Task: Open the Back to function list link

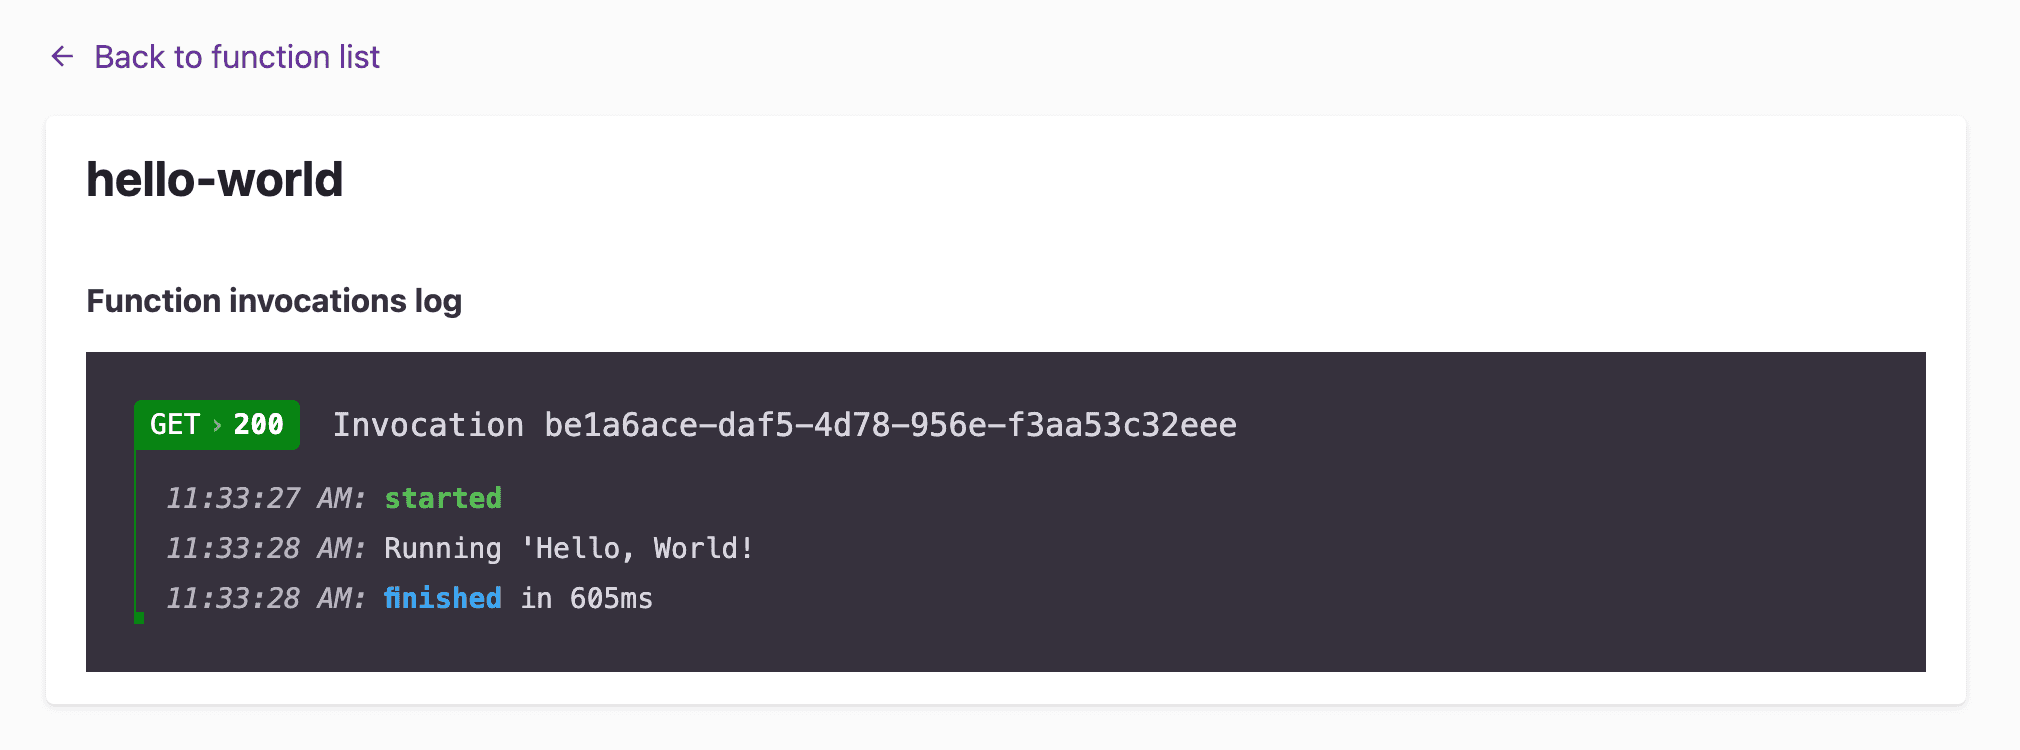Action: tap(237, 57)
